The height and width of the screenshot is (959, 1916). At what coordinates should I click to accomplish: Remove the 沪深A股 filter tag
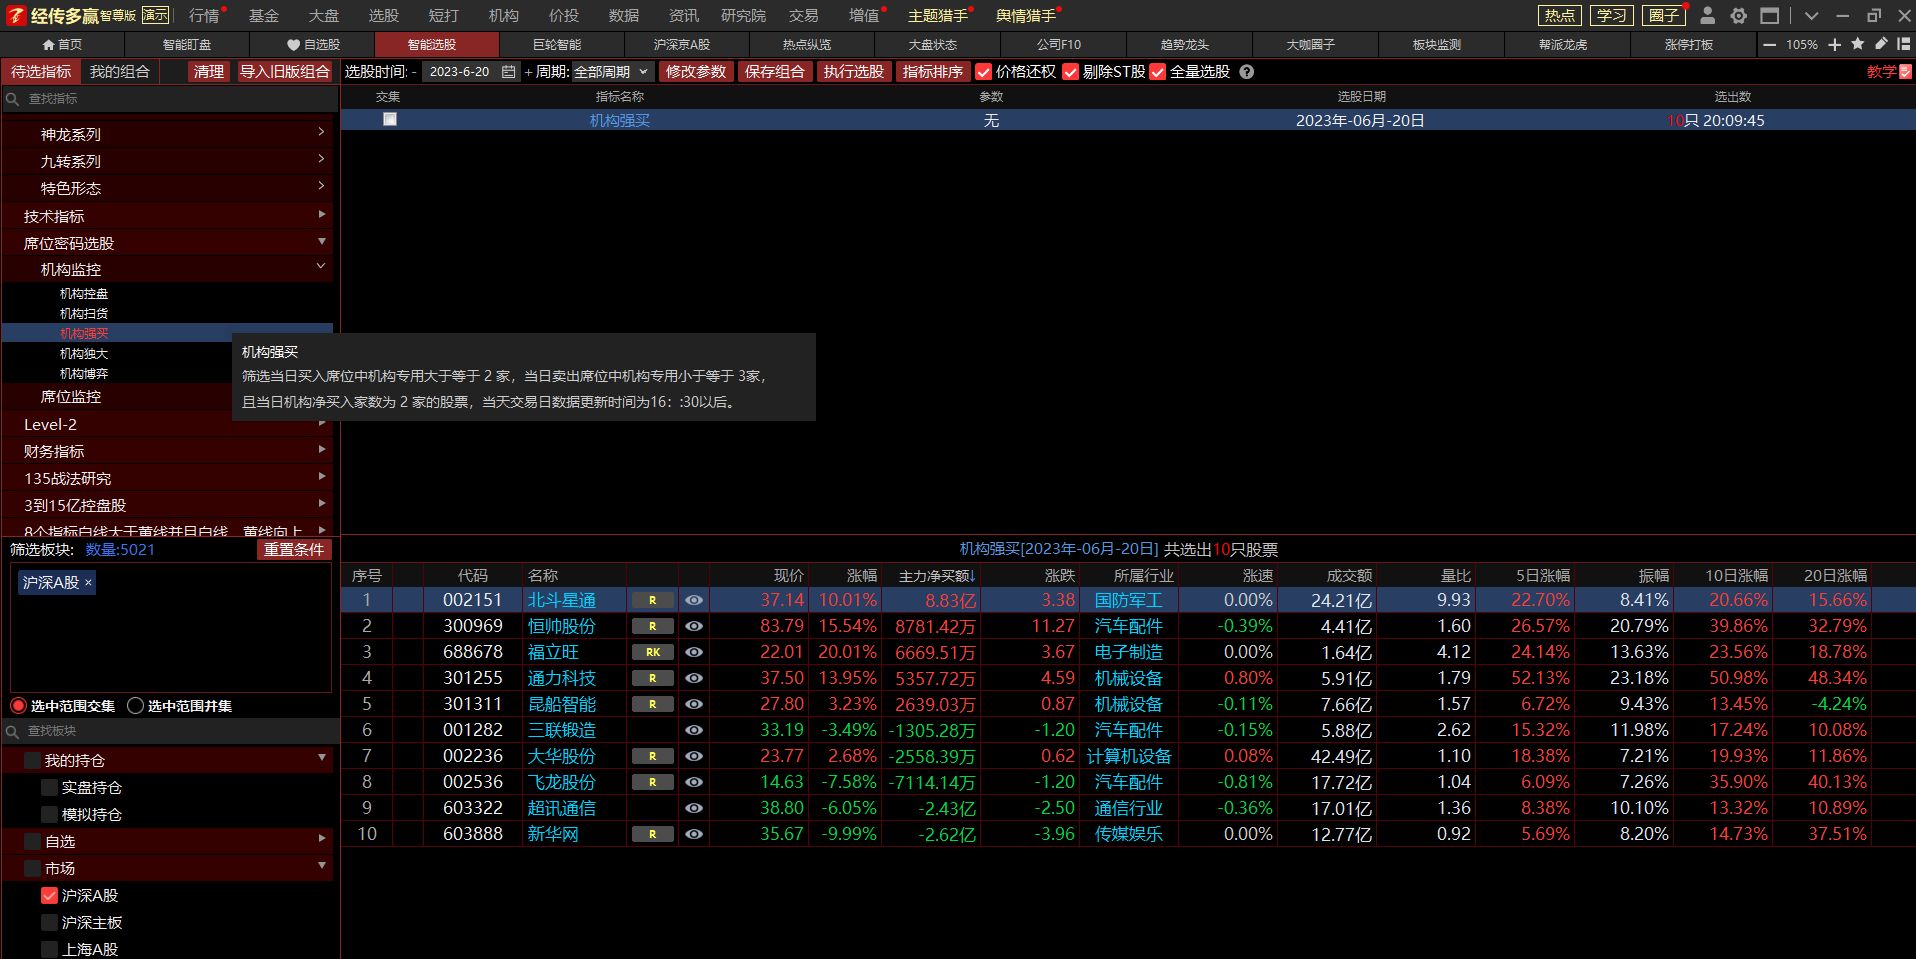88,582
